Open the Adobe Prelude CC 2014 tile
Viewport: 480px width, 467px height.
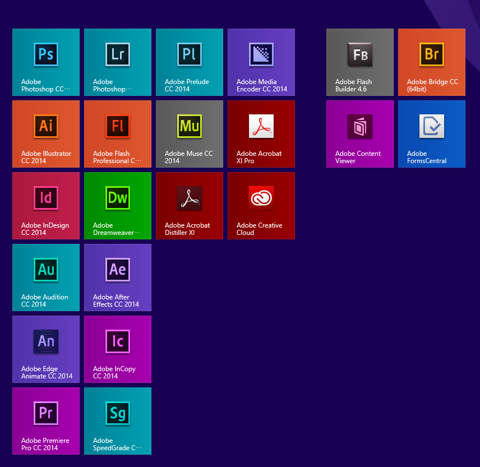tap(189, 62)
